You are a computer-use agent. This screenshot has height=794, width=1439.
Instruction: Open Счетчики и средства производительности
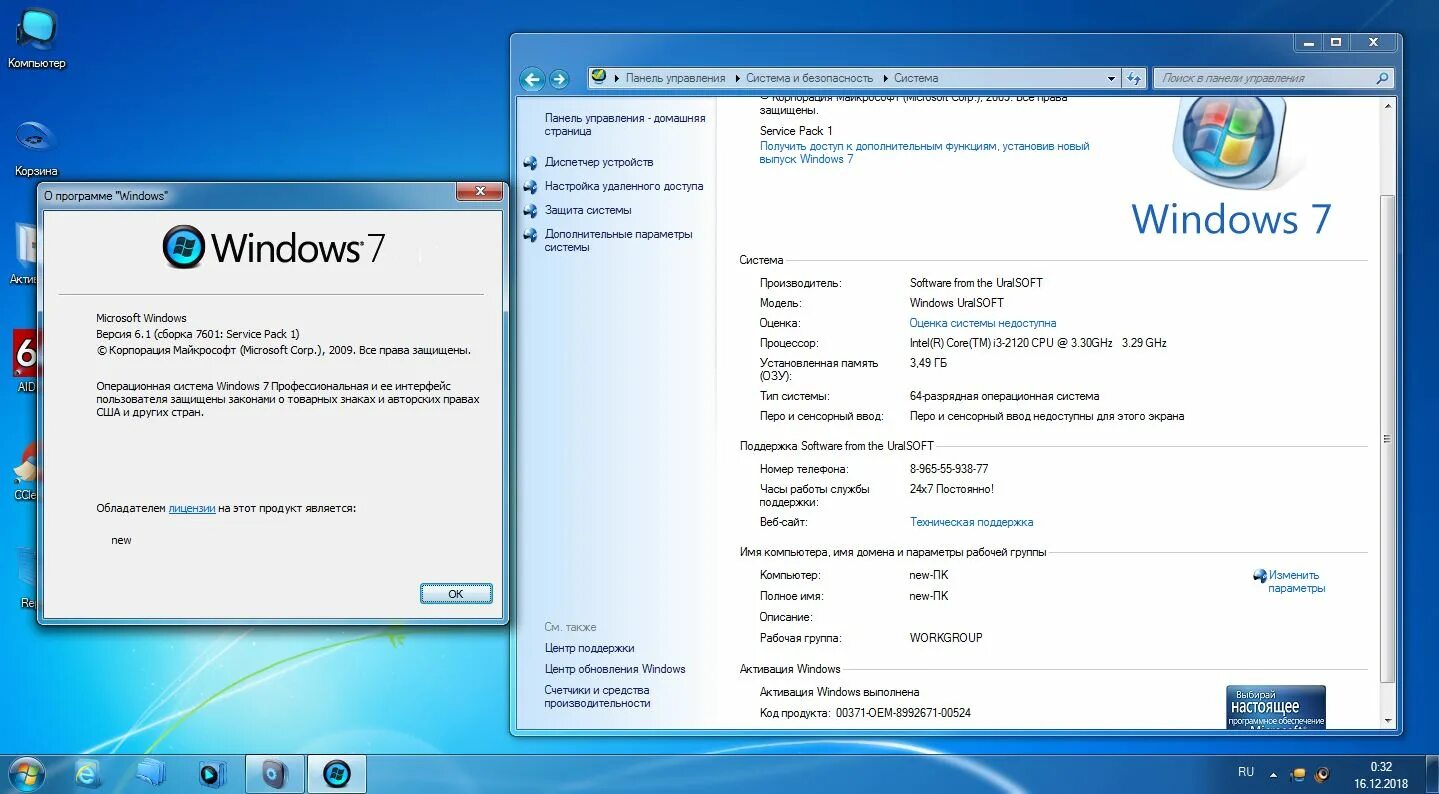click(598, 697)
